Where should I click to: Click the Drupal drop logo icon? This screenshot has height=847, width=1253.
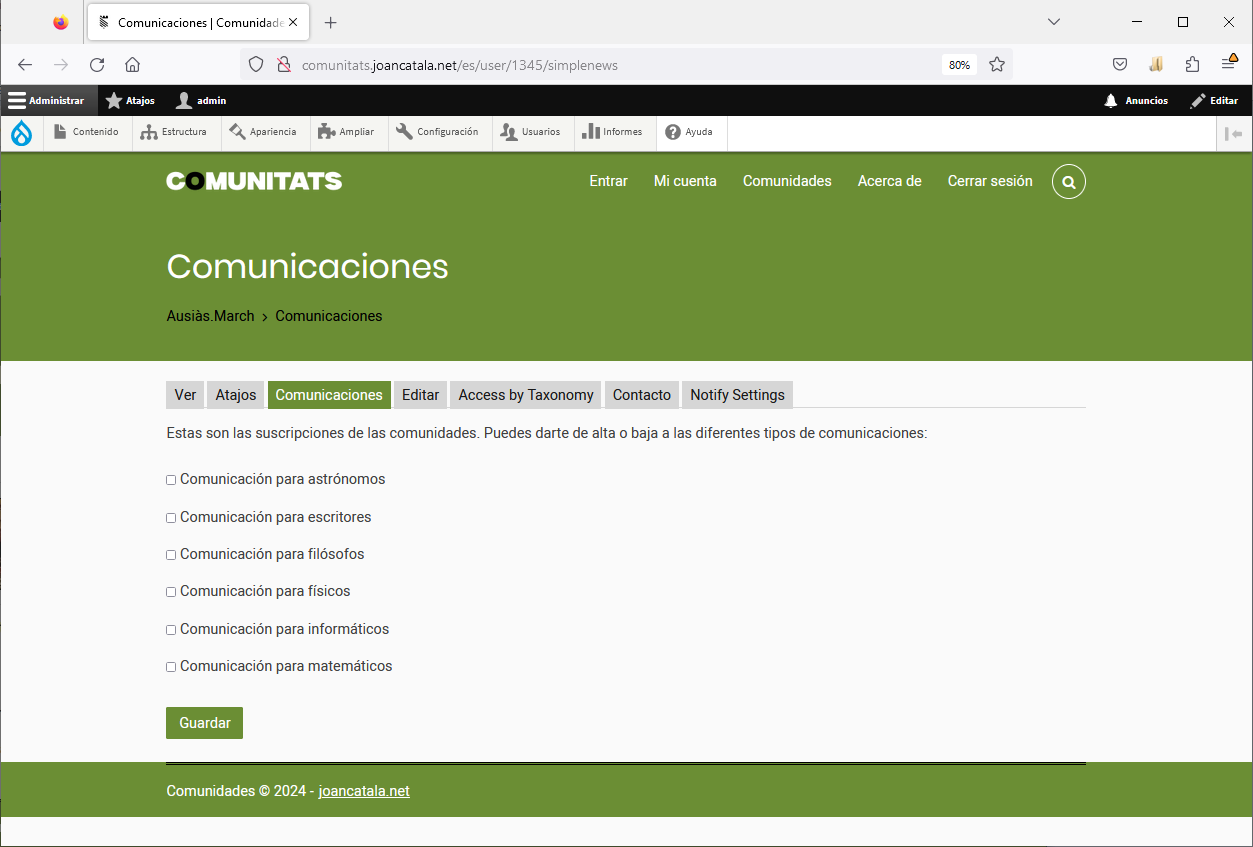click(21, 133)
